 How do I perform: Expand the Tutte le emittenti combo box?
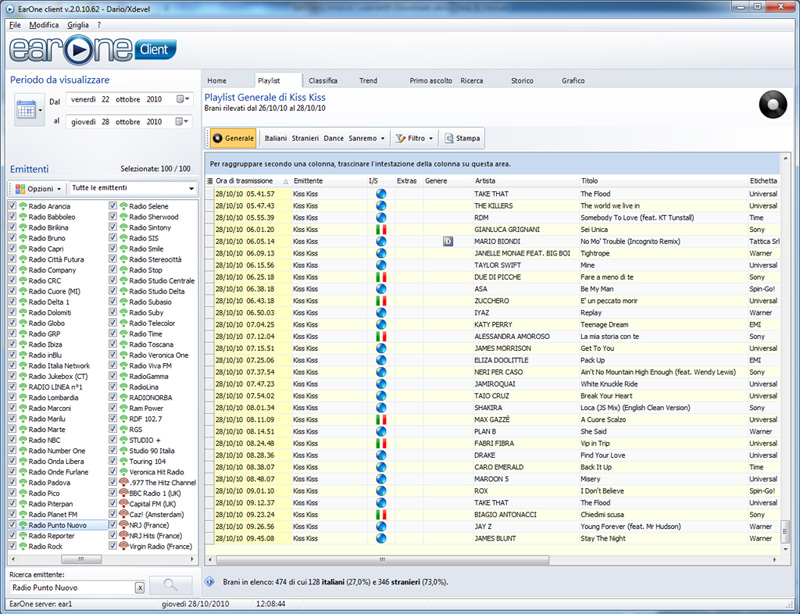pyautogui.click(x=191, y=189)
